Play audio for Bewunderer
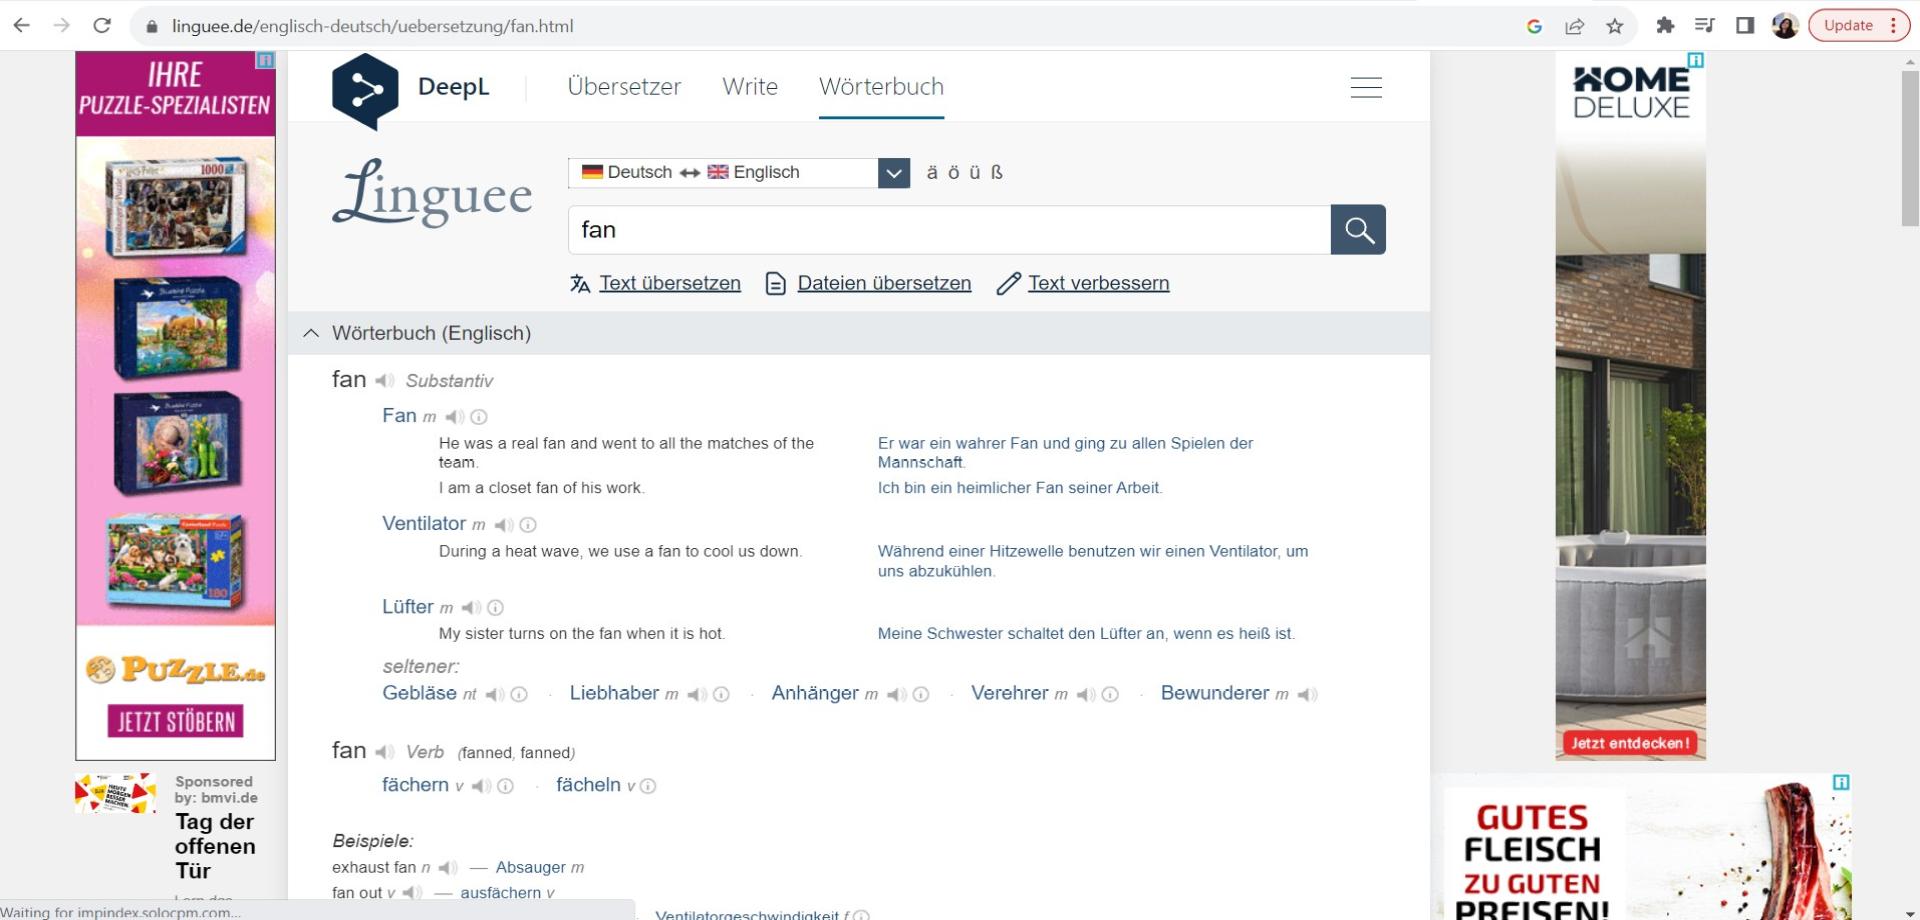1920x920 pixels. pyautogui.click(x=1307, y=695)
